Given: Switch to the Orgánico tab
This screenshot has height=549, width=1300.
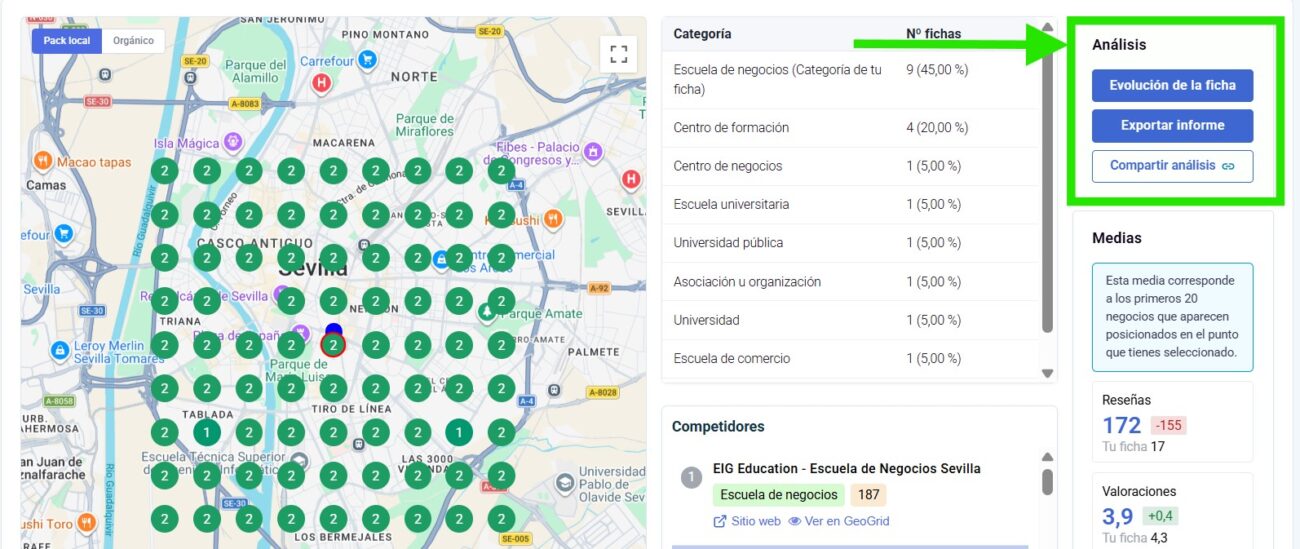Looking at the screenshot, I should point(133,41).
